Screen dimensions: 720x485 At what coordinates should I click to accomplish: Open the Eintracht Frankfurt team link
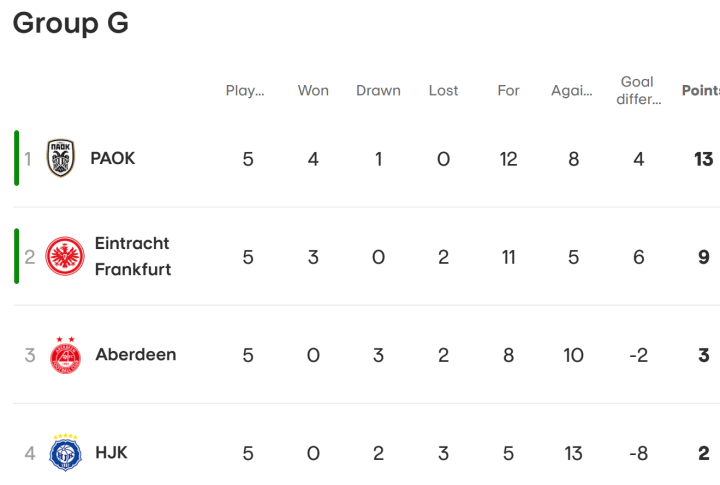132,257
